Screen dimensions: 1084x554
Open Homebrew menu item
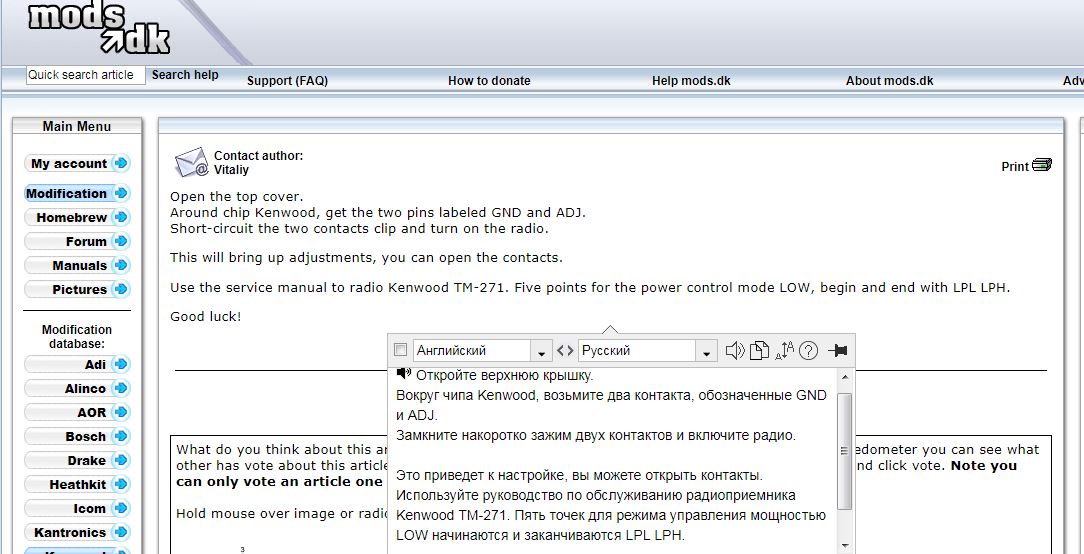click(x=77, y=217)
